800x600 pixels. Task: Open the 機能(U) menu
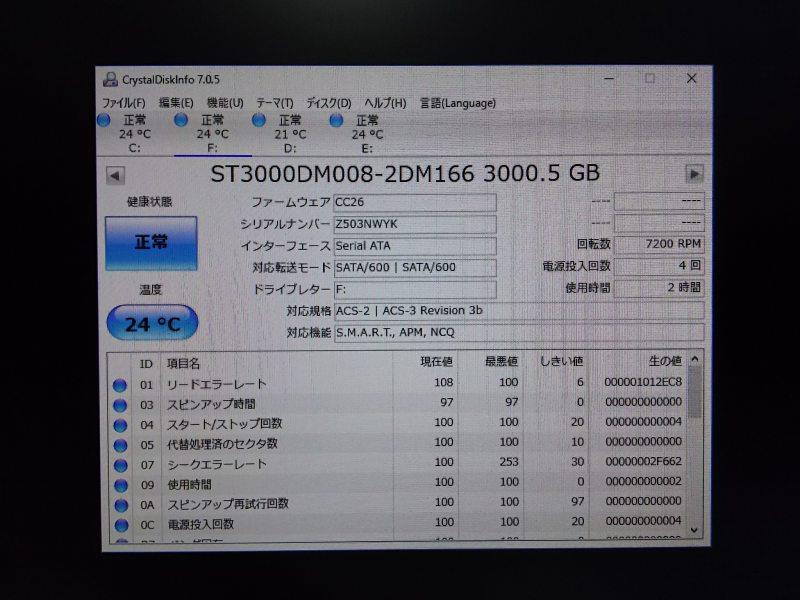(225, 103)
